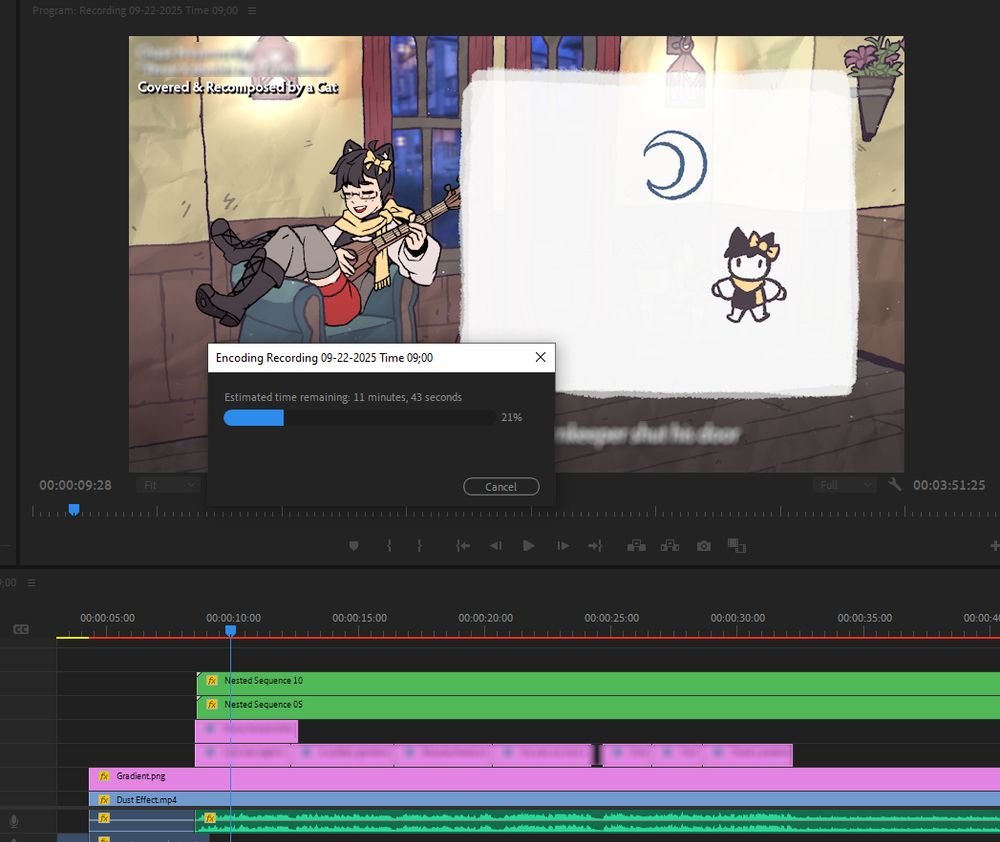Click the program monitor playhead marker

point(74,509)
